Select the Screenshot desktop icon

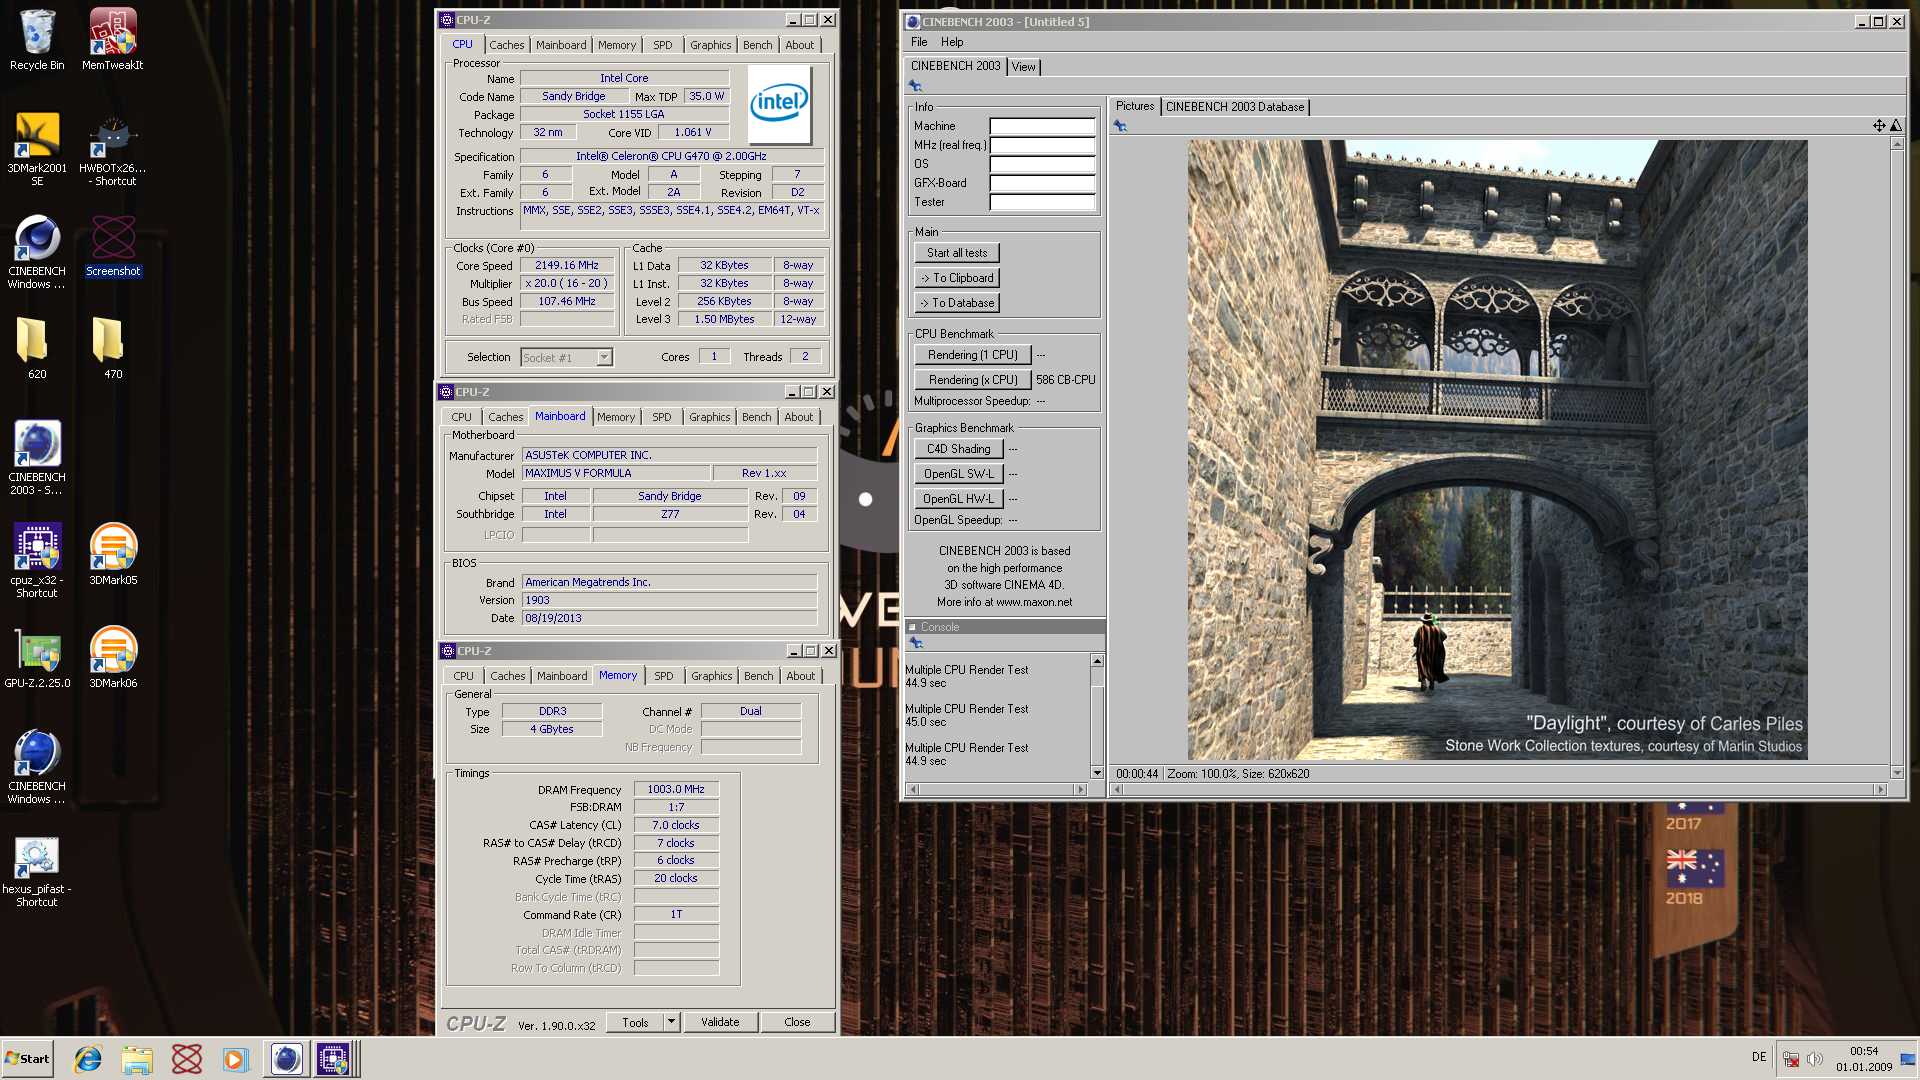point(113,246)
